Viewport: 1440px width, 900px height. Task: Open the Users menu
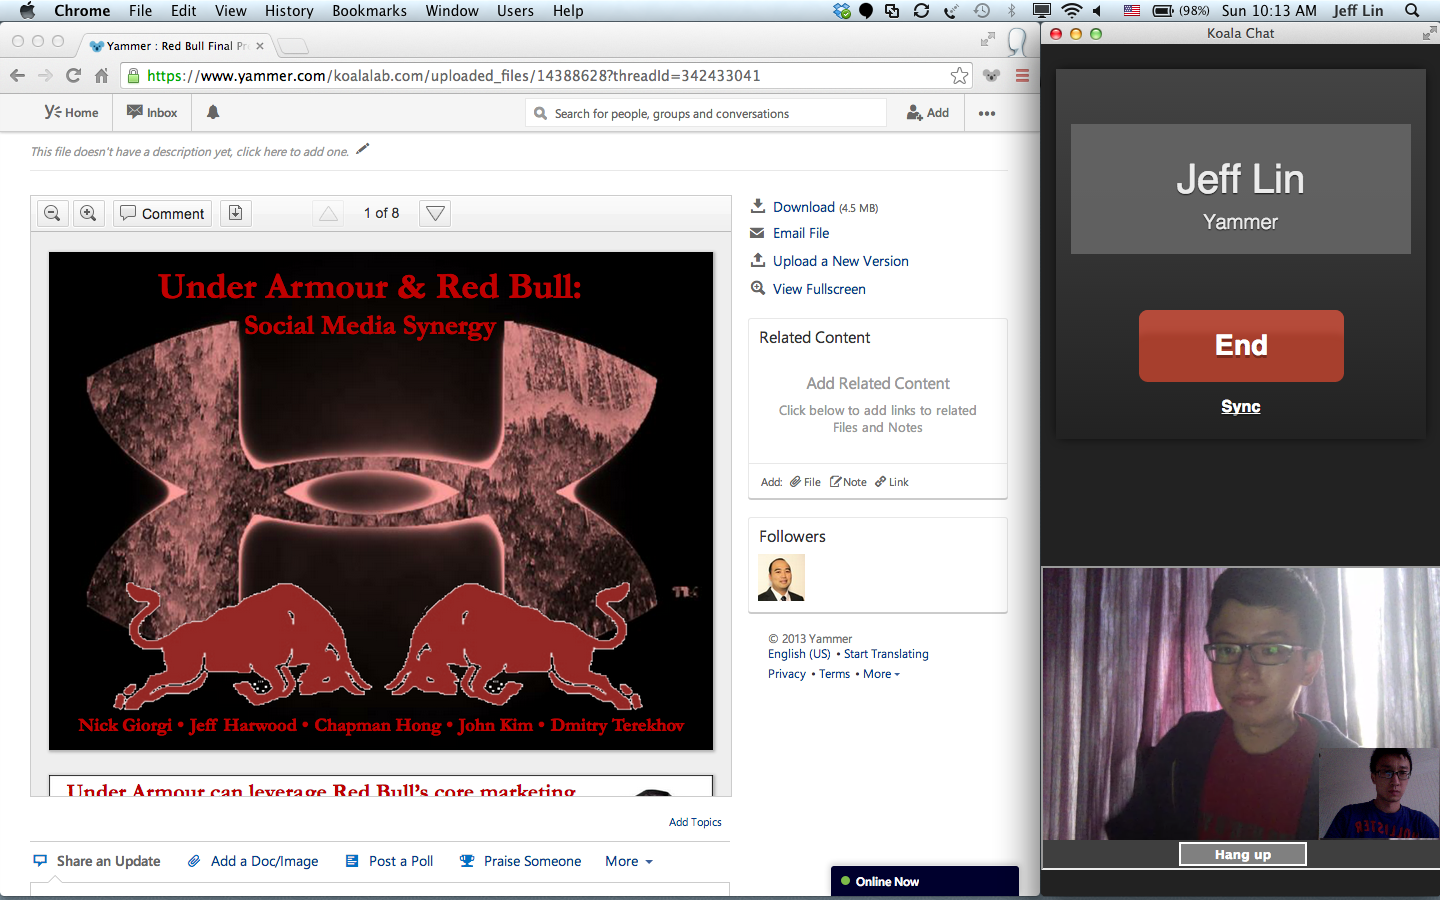[x=515, y=11]
